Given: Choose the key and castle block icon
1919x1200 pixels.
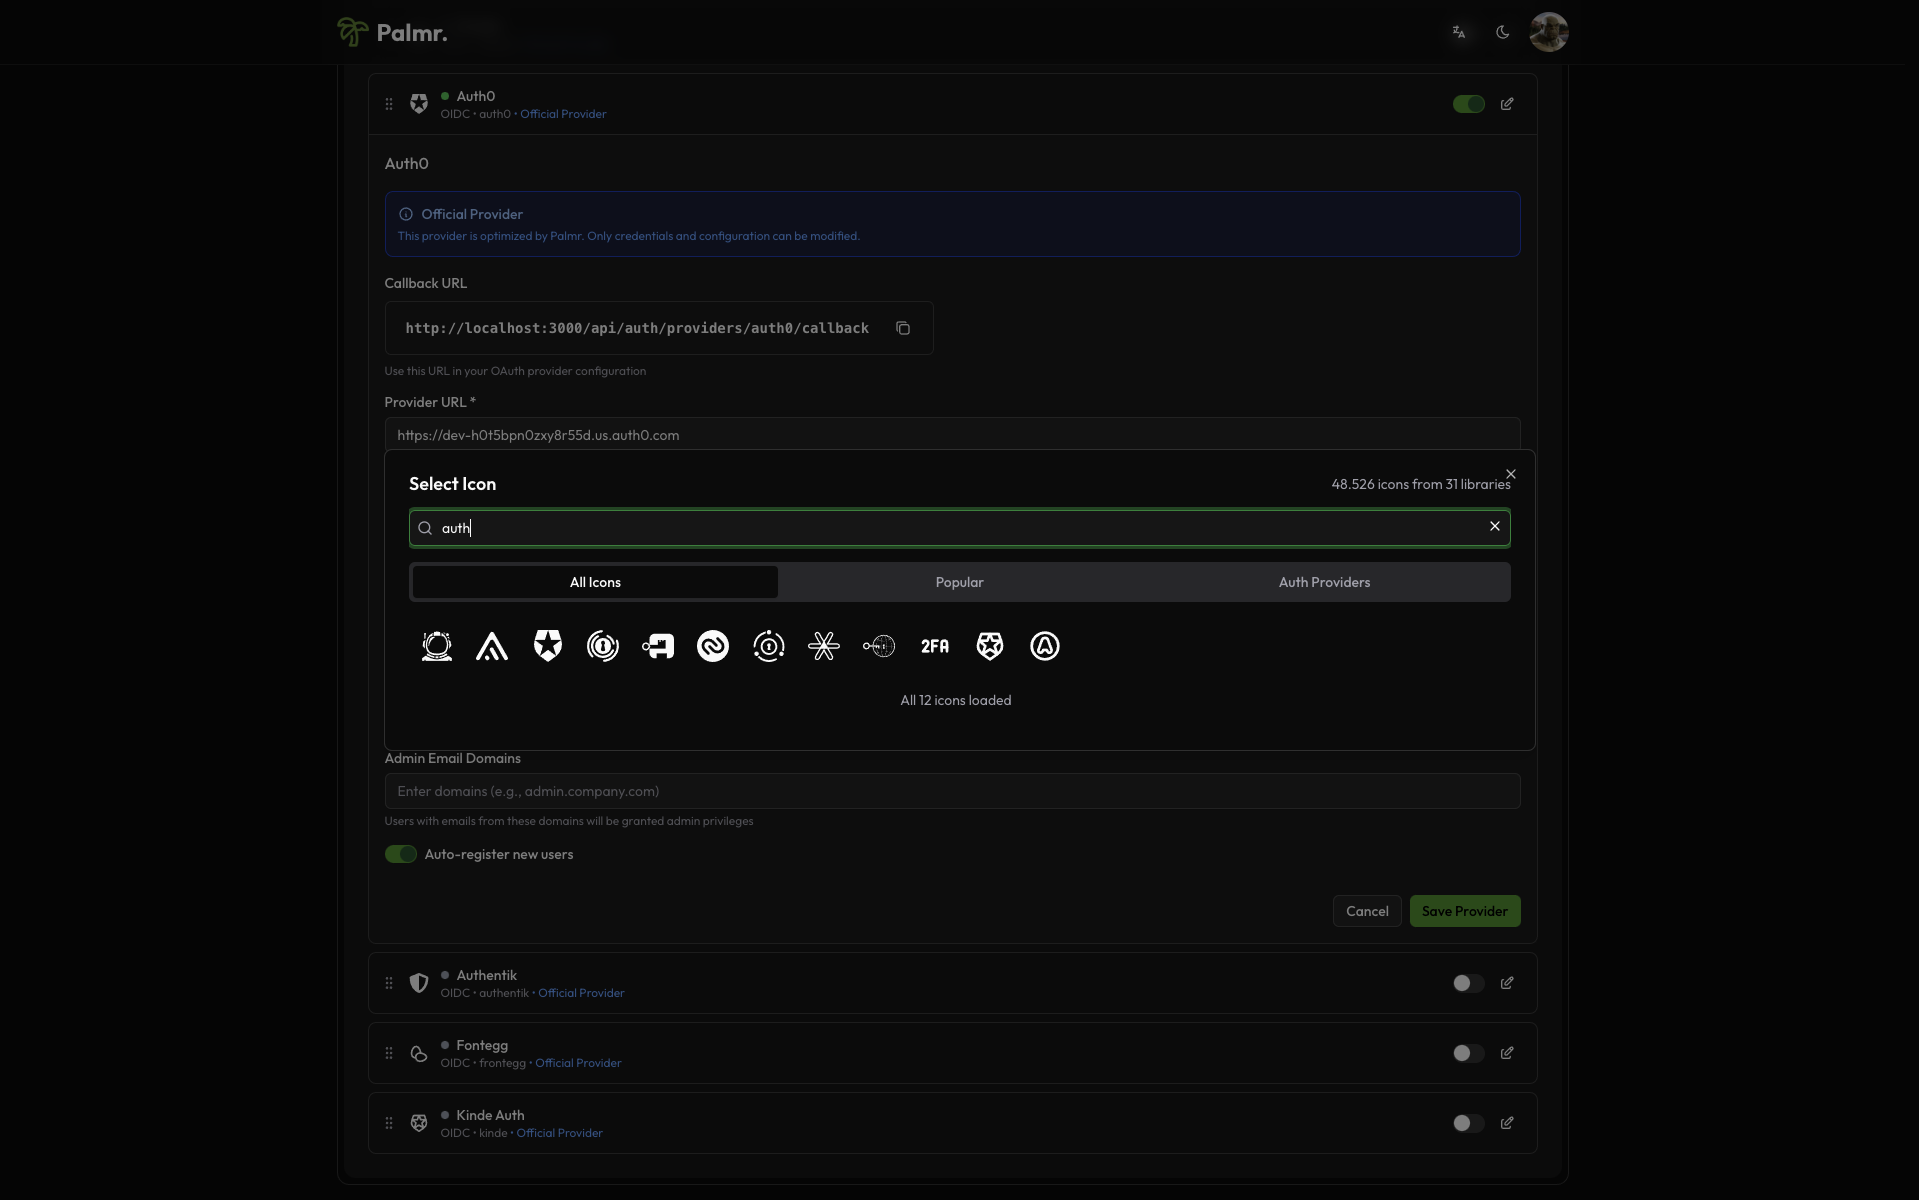Looking at the screenshot, I should point(658,646).
